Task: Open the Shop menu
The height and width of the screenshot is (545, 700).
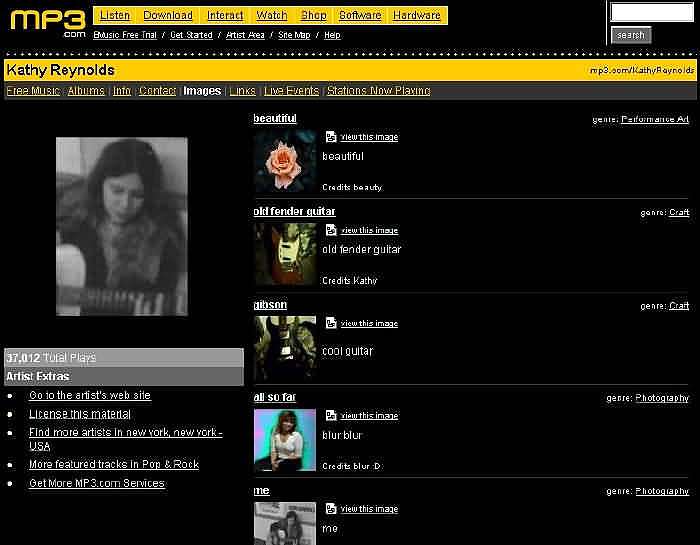Action: pyautogui.click(x=313, y=15)
